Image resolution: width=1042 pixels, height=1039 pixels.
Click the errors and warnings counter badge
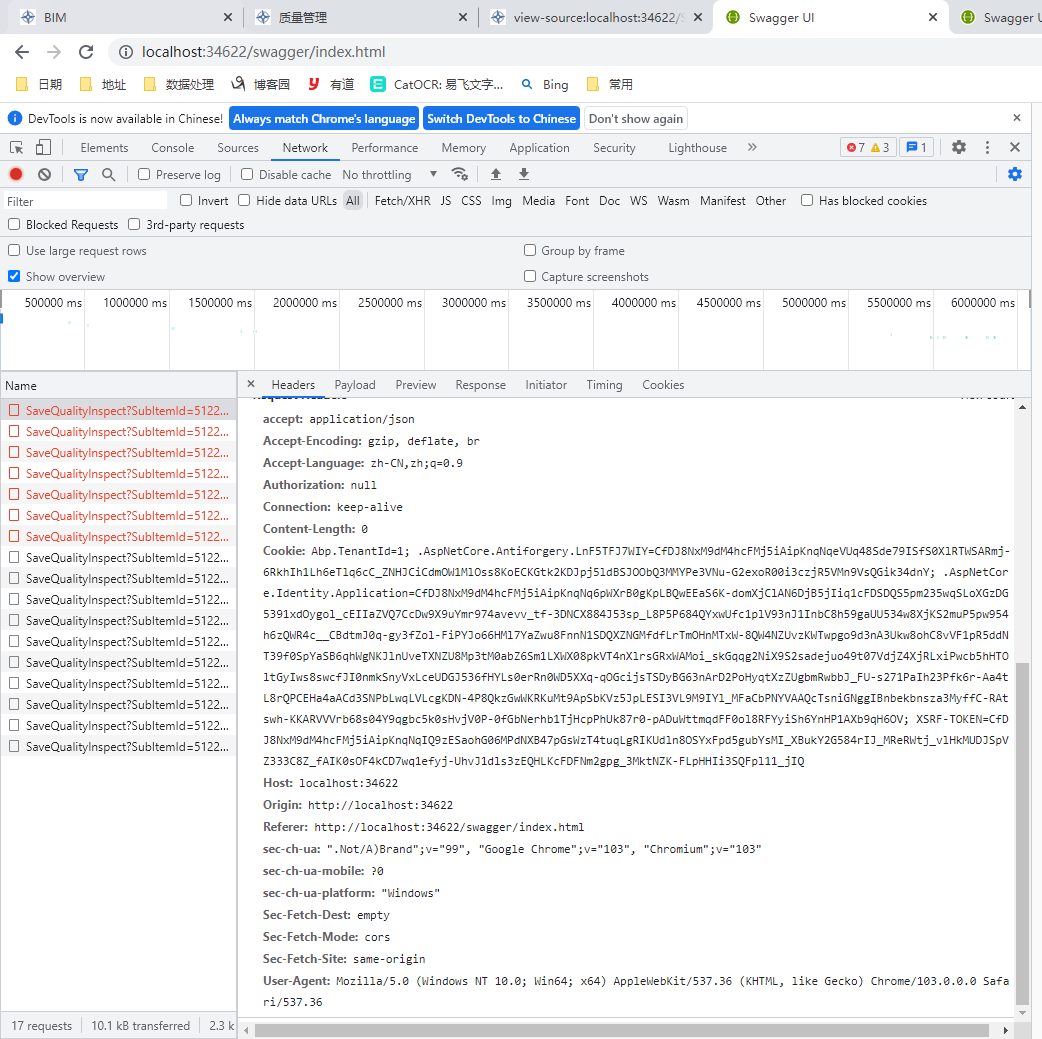(868, 148)
